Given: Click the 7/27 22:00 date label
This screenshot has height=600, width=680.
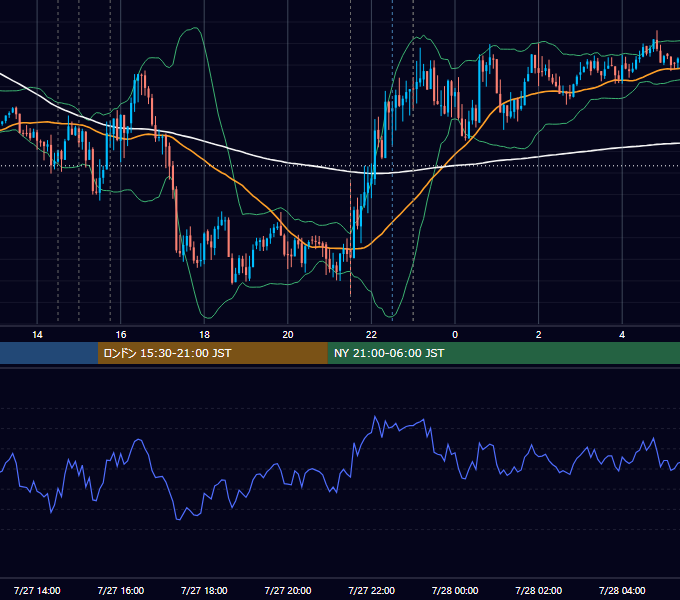Looking at the screenshot, I should pyautogui.click(x=372, y=590).
